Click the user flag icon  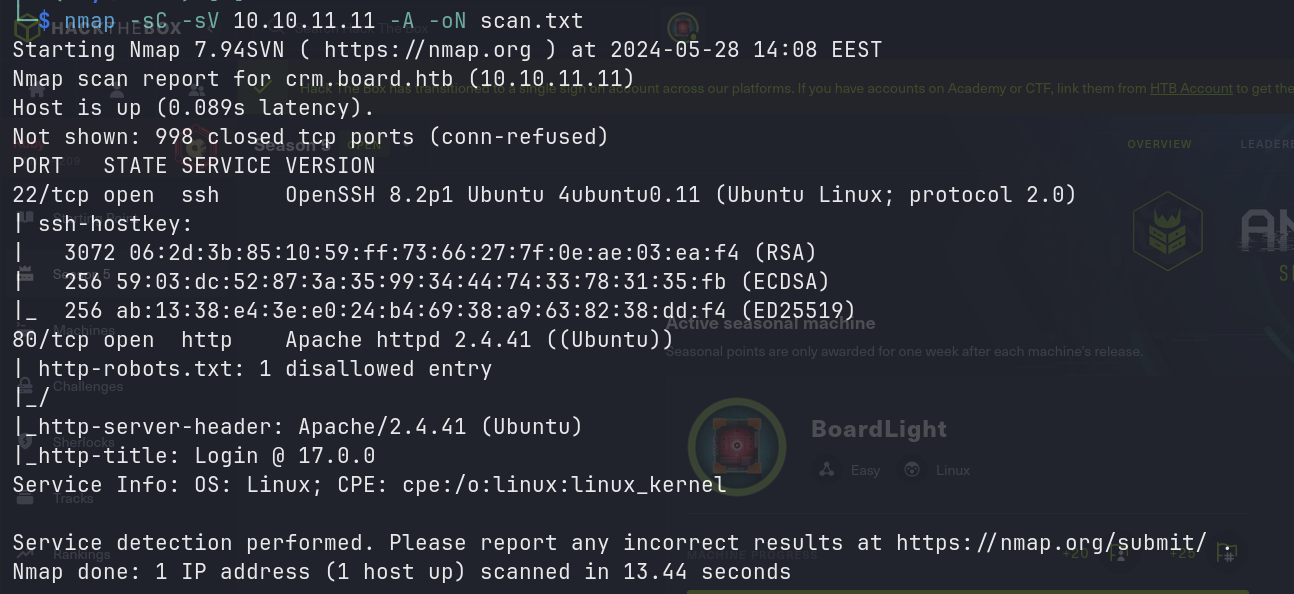pos(1119,553)
